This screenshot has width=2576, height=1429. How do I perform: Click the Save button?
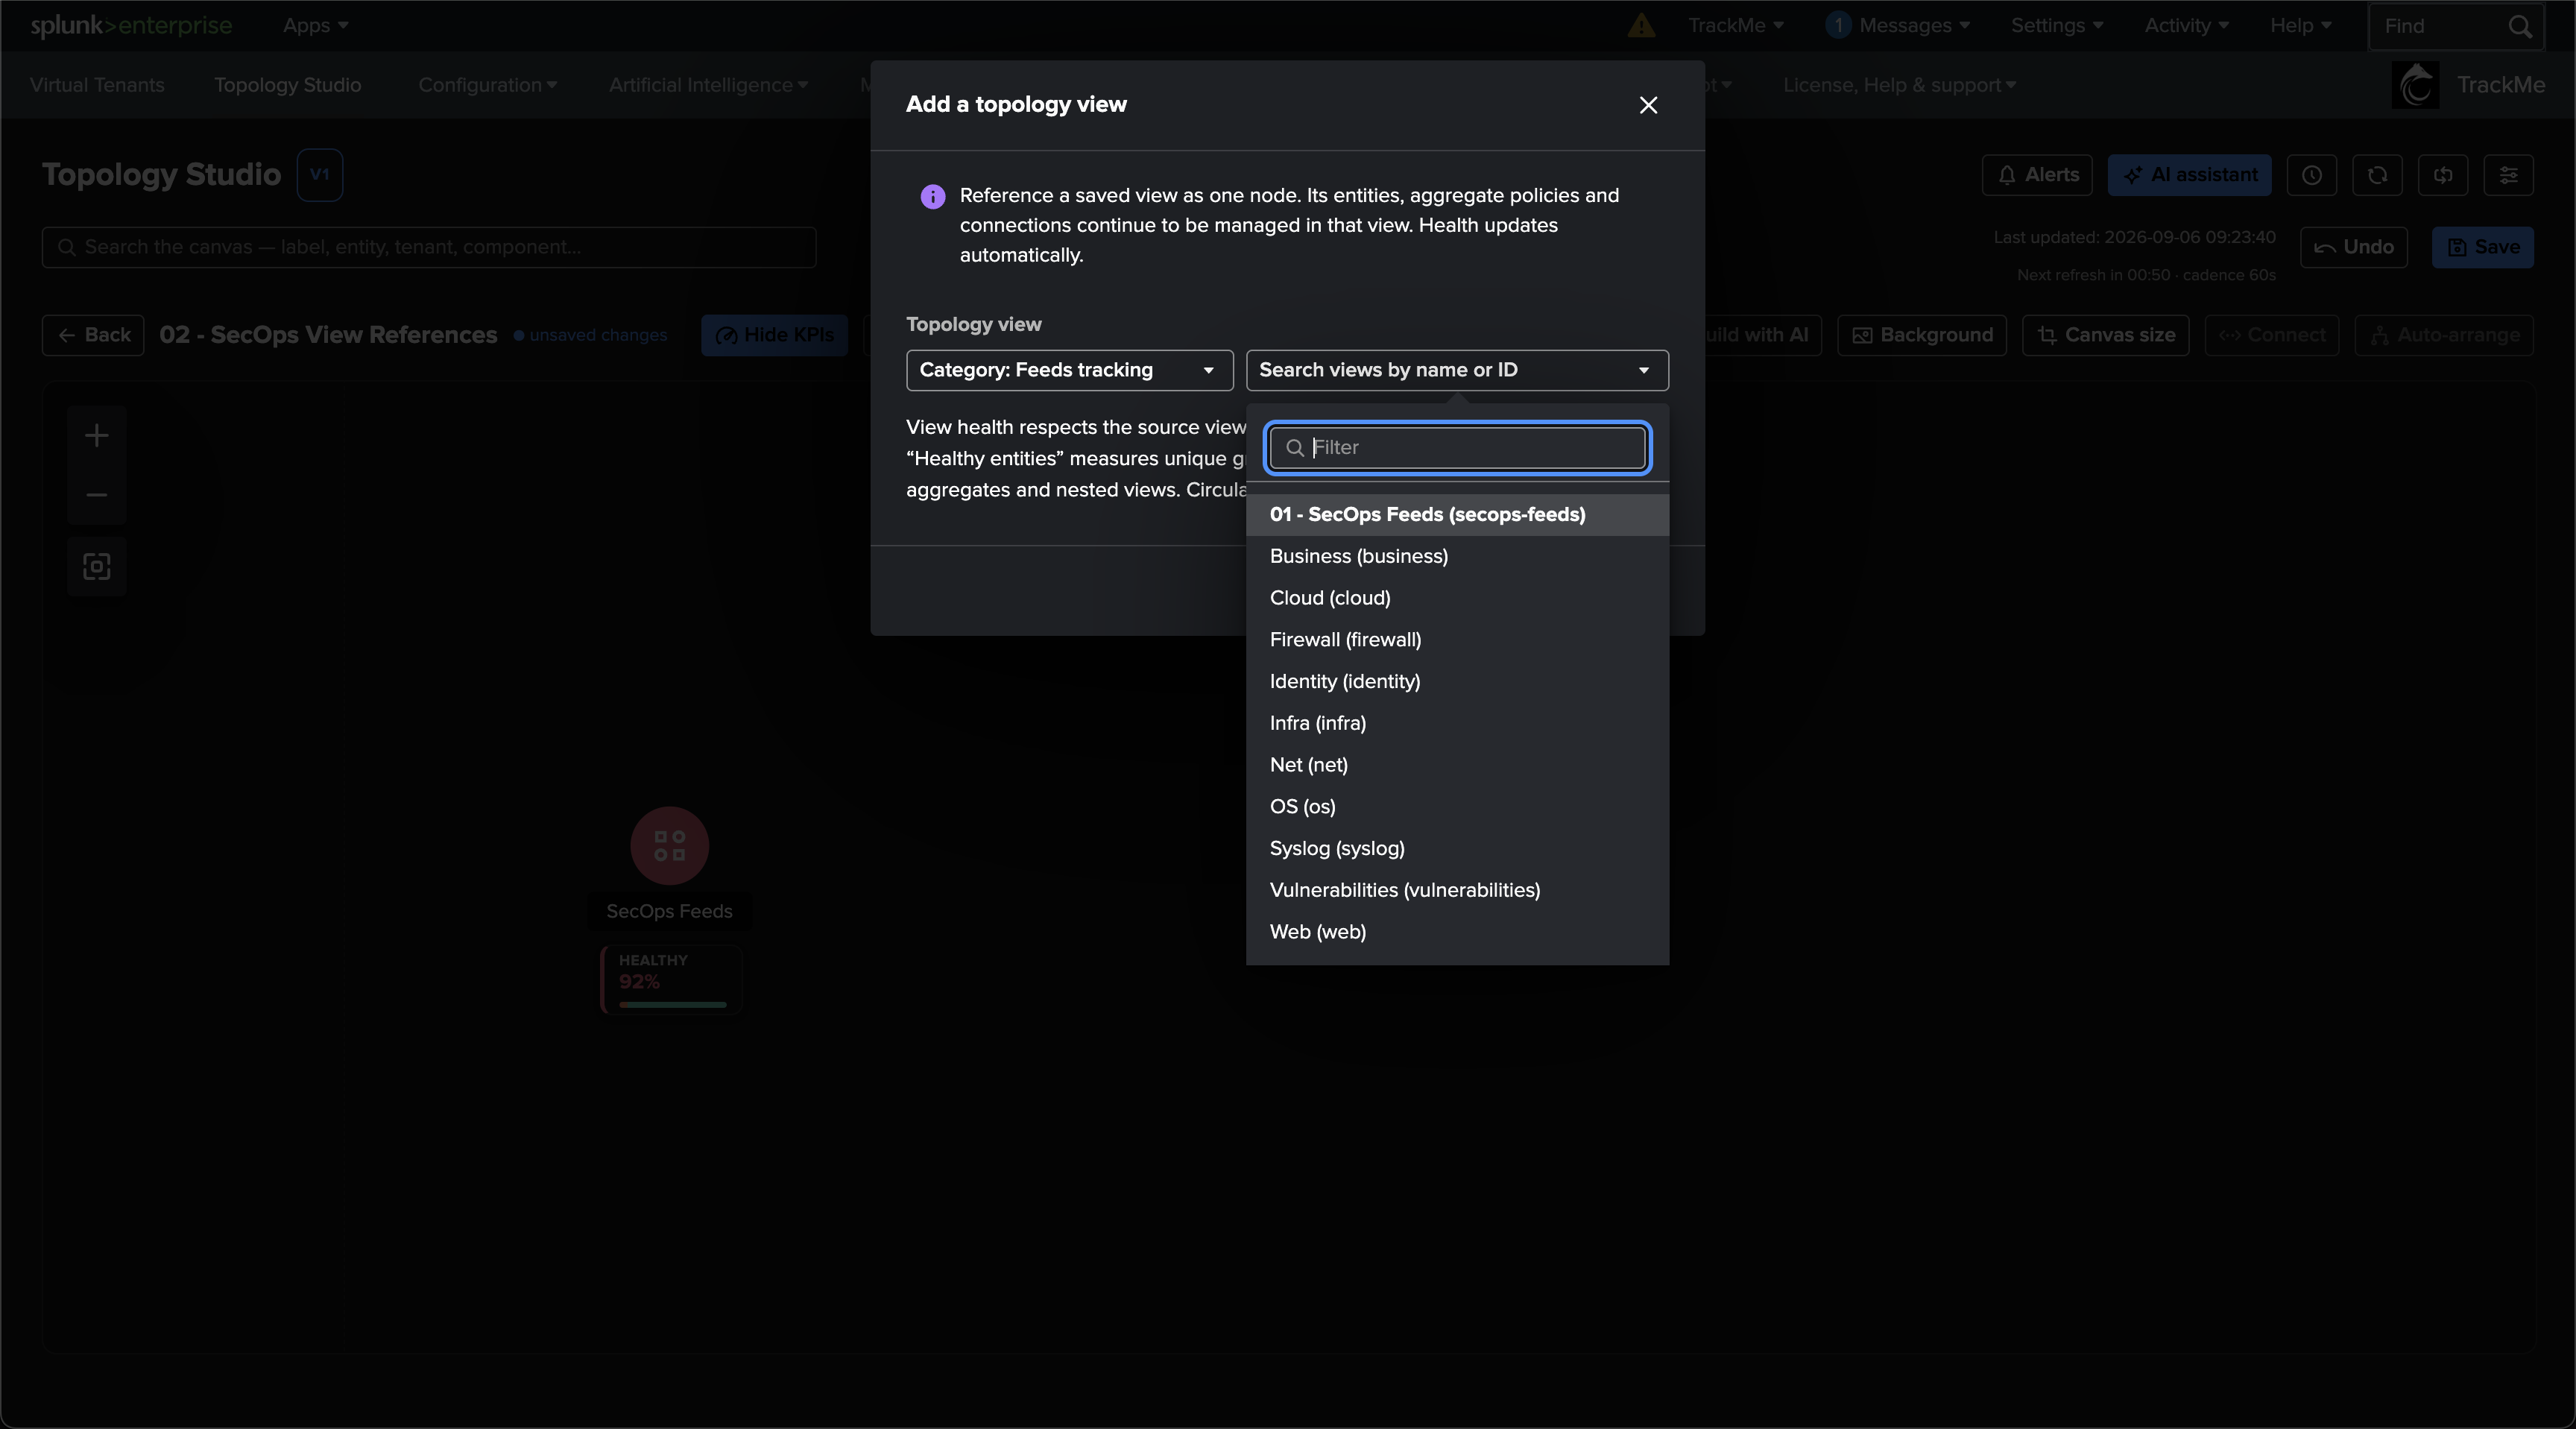click(x=2482, y=247)
